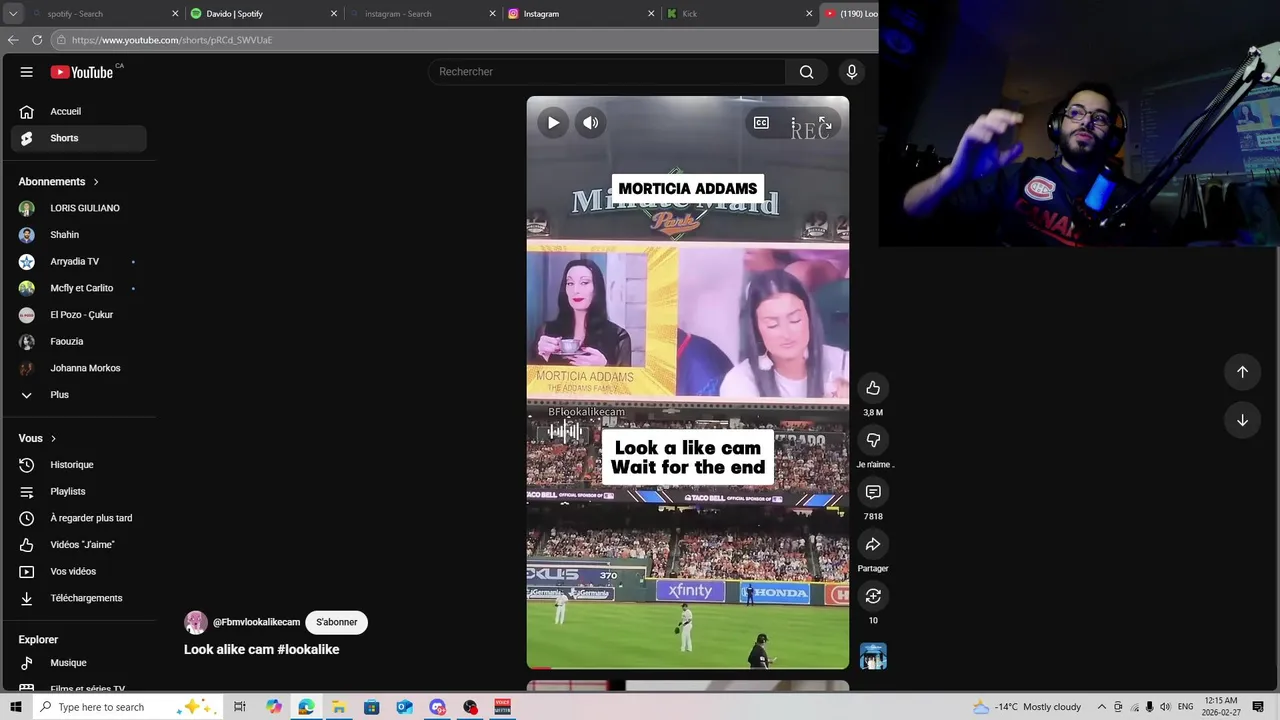Go to the previous Short with up arrow
The image size is (1280, 720).
(x=1242, y=372)
